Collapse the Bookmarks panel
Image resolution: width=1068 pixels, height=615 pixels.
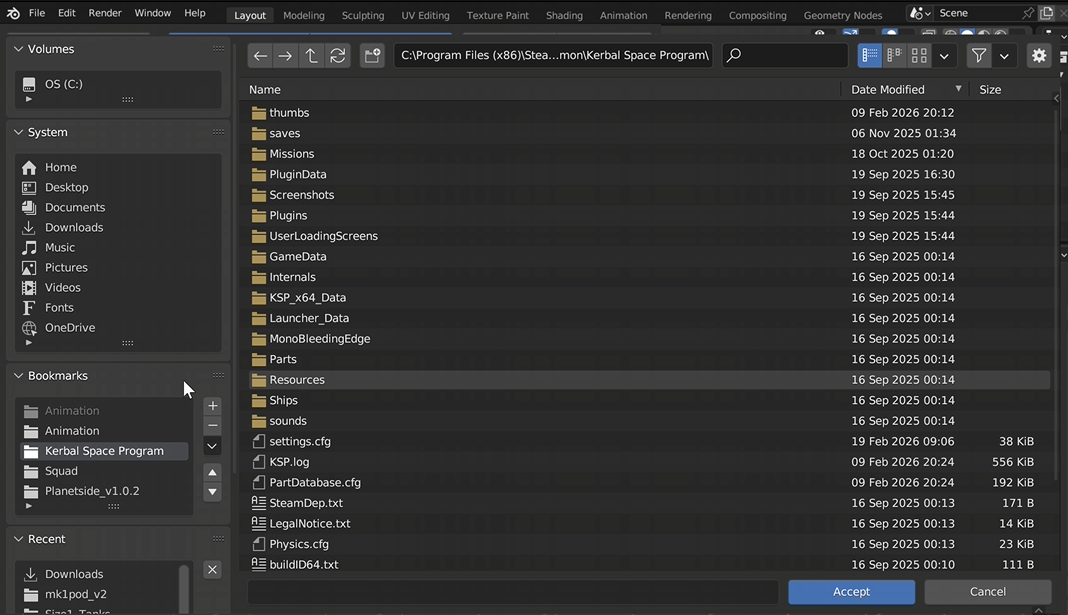tap(18, 376)
